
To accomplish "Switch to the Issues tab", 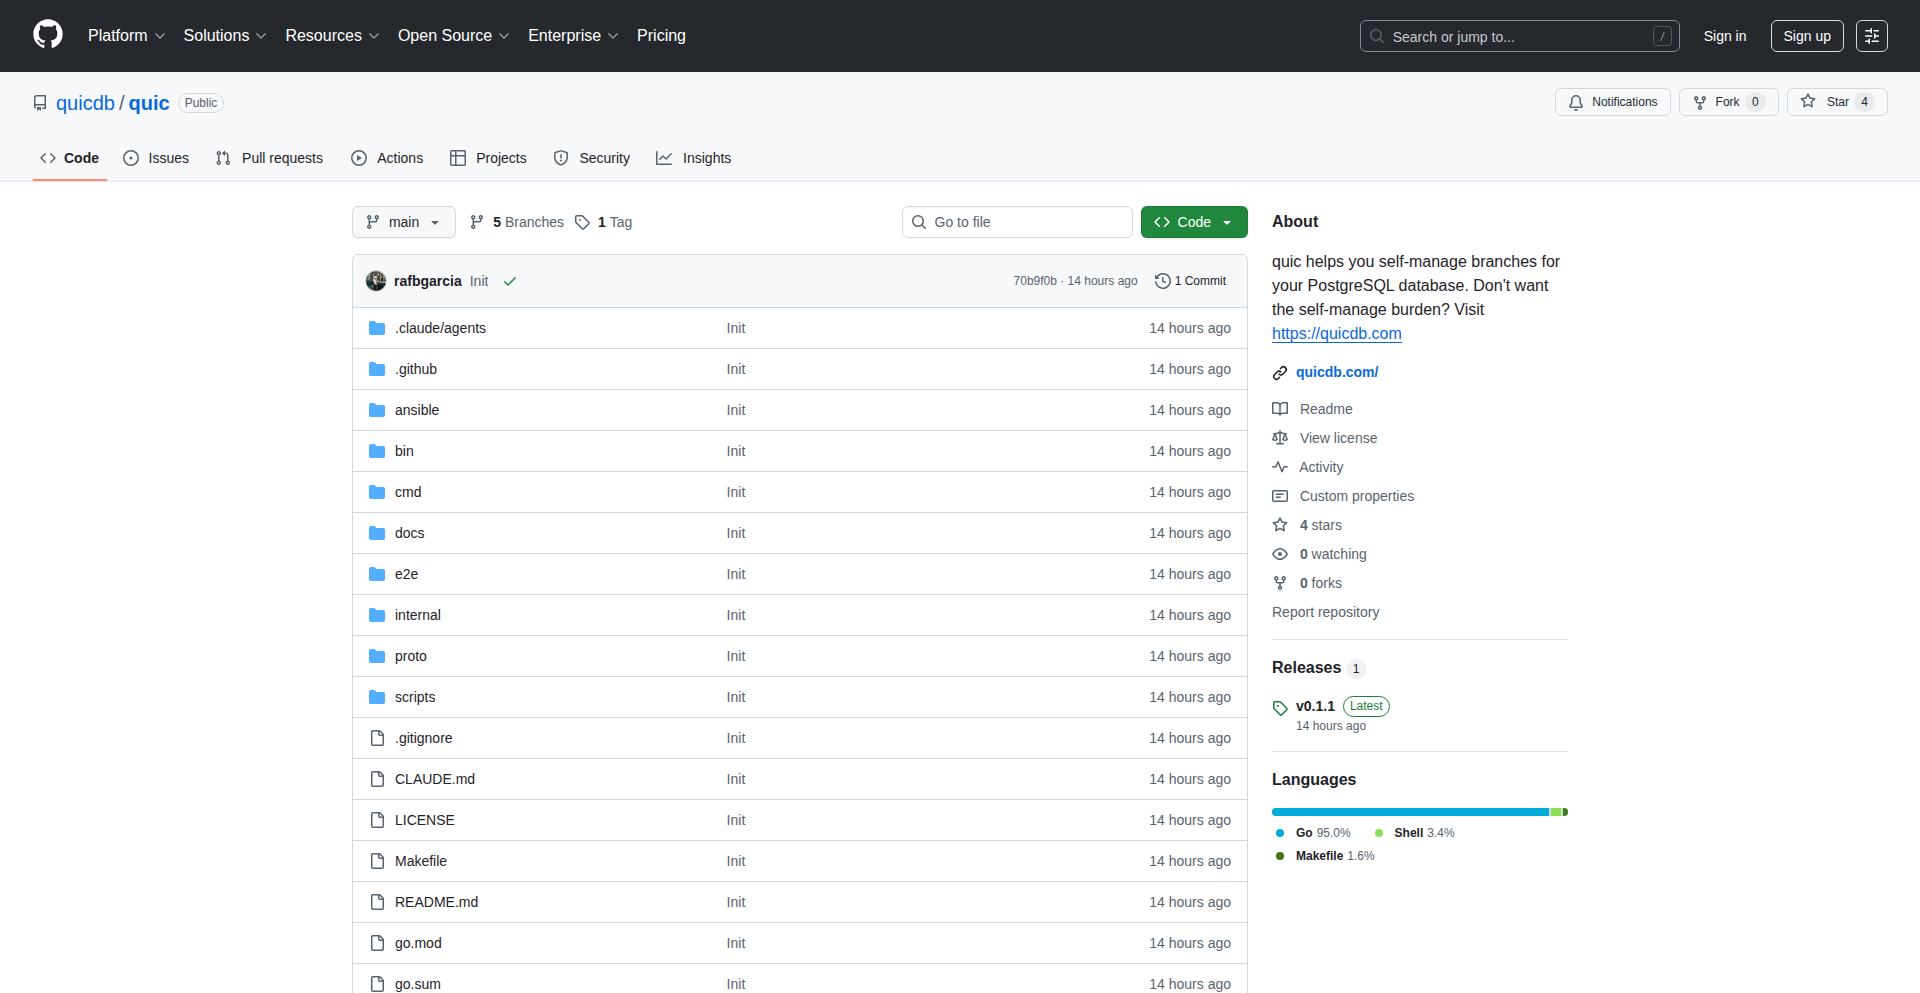I will point(156,158).
